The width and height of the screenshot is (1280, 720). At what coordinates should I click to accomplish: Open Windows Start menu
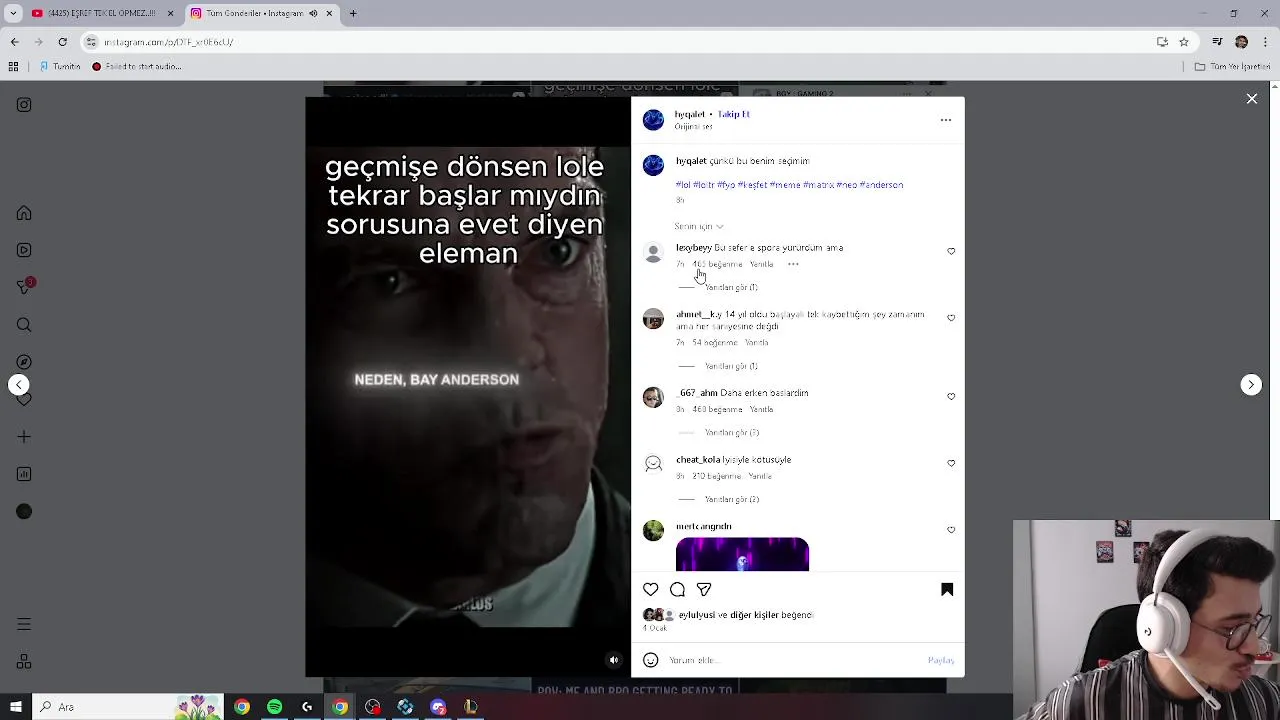click(15, 707)
